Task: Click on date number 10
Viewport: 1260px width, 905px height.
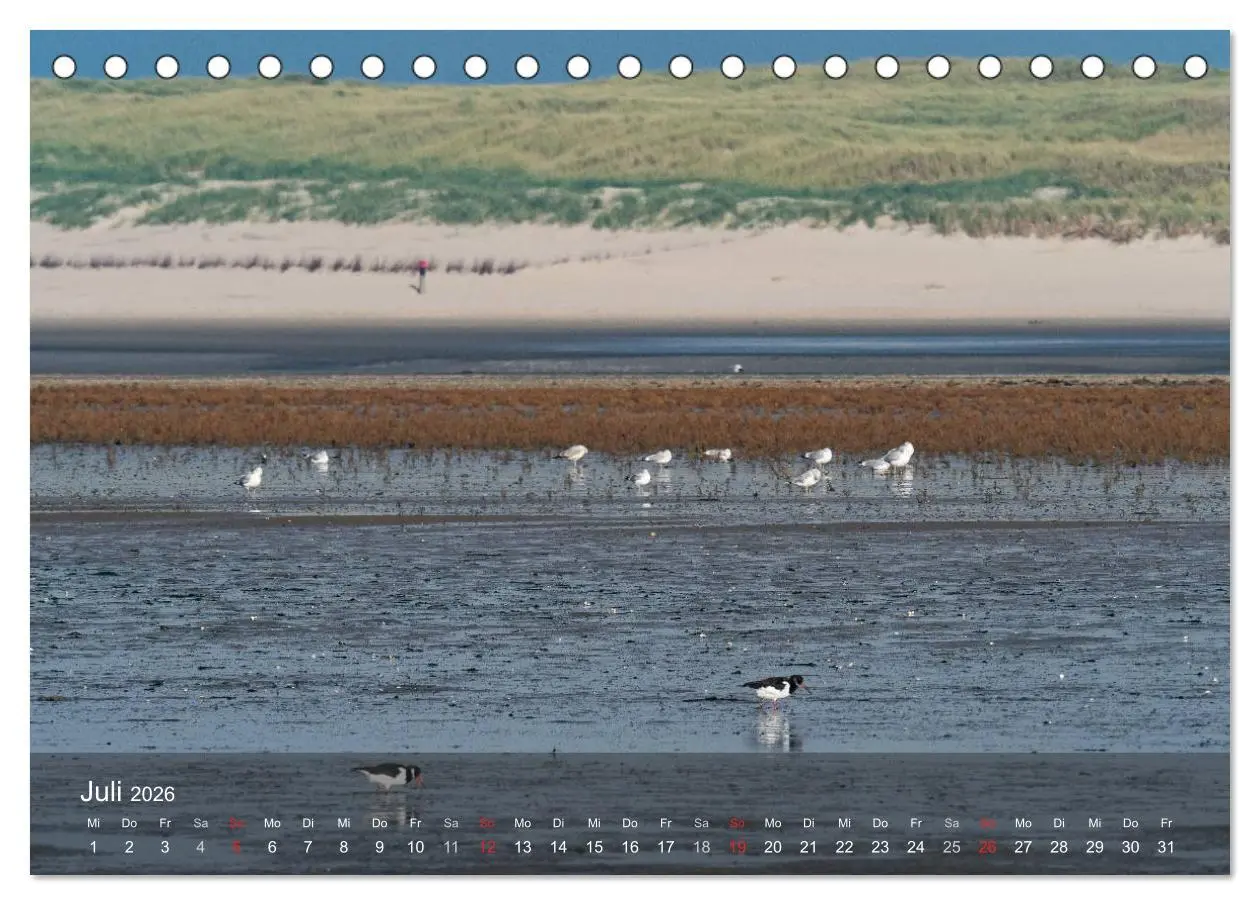Action: (415, 847)
